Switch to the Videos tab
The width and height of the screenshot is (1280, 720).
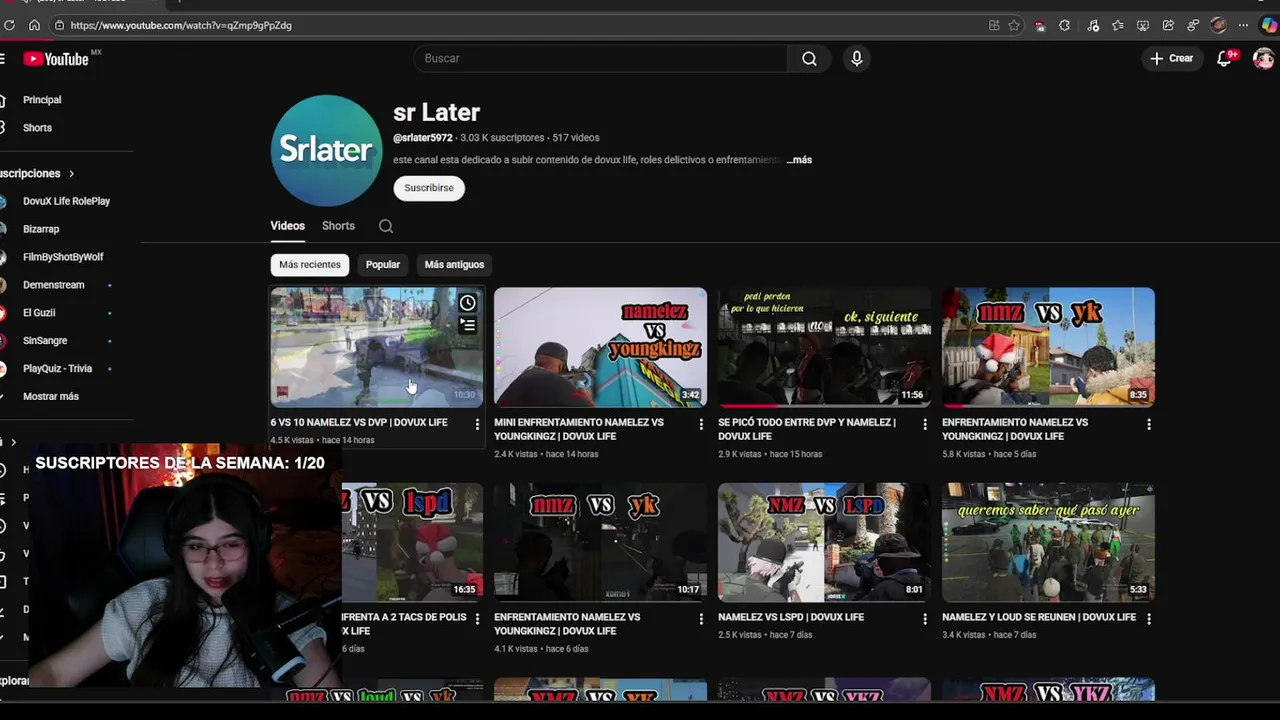click(x=287, y=226)
